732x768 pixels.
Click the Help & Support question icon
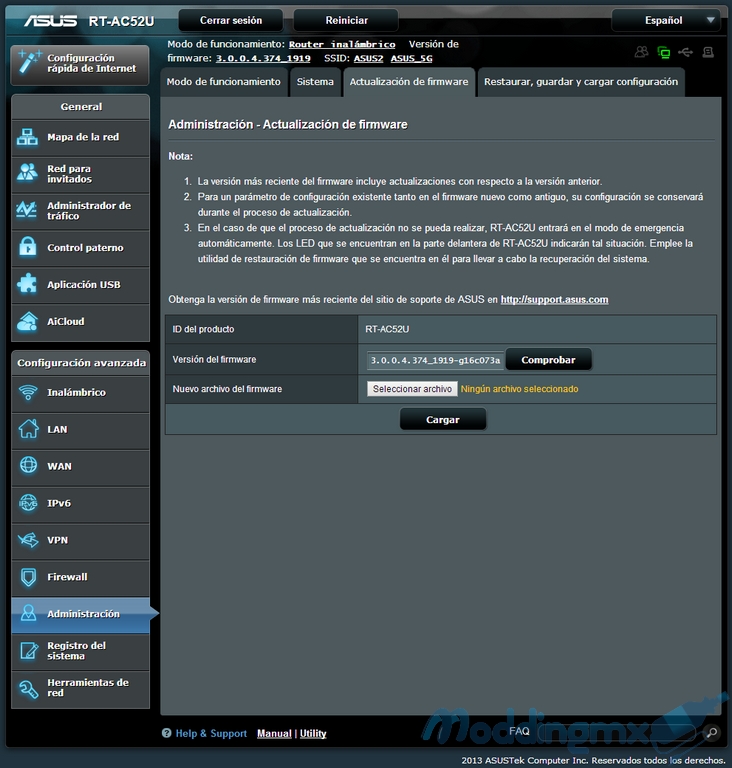[167, 733]
